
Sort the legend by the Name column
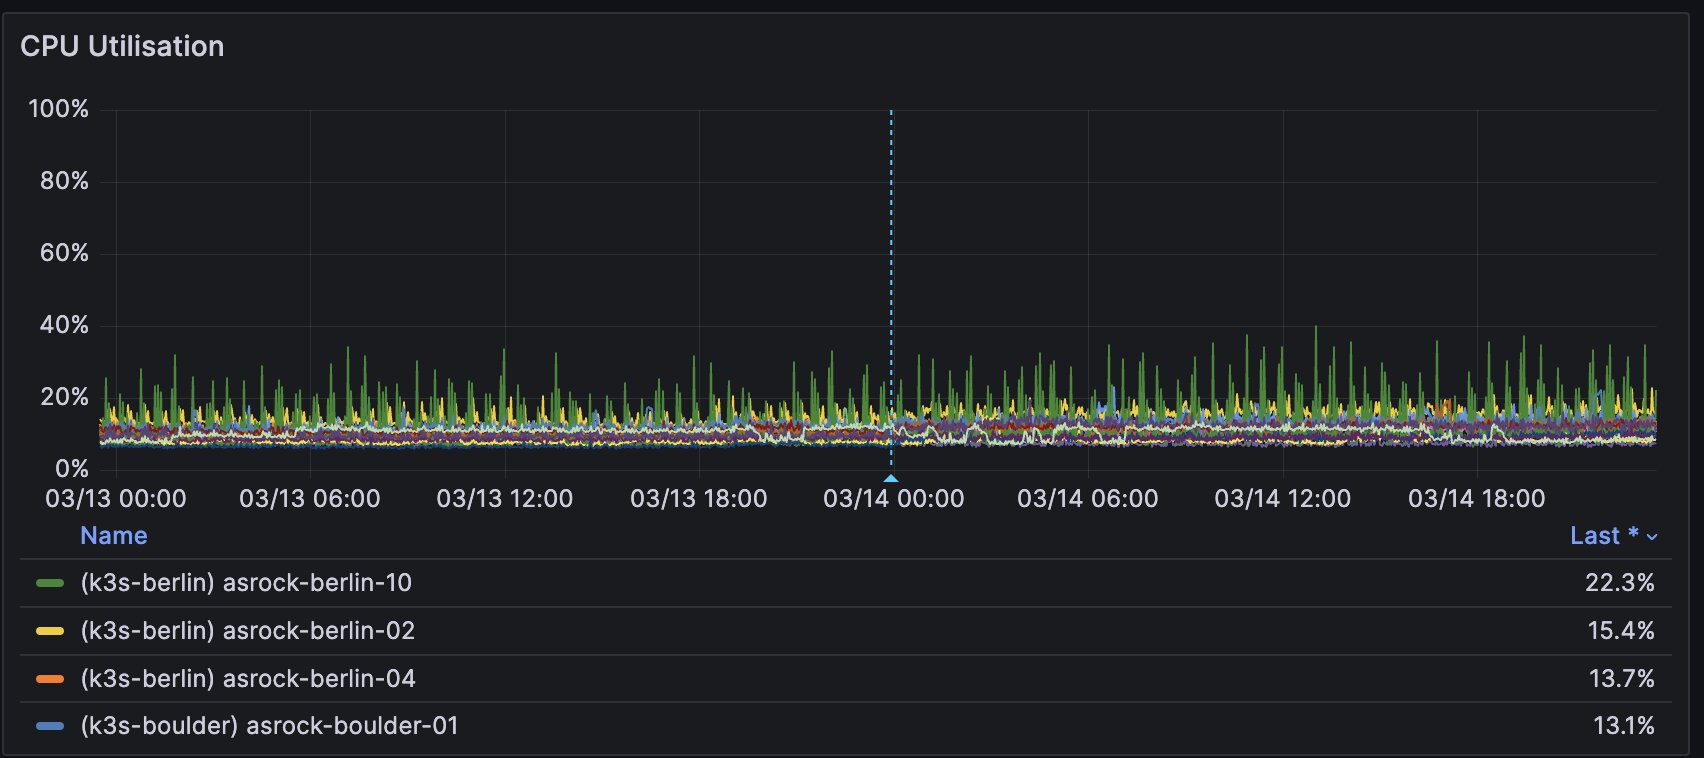click(114, 536)
